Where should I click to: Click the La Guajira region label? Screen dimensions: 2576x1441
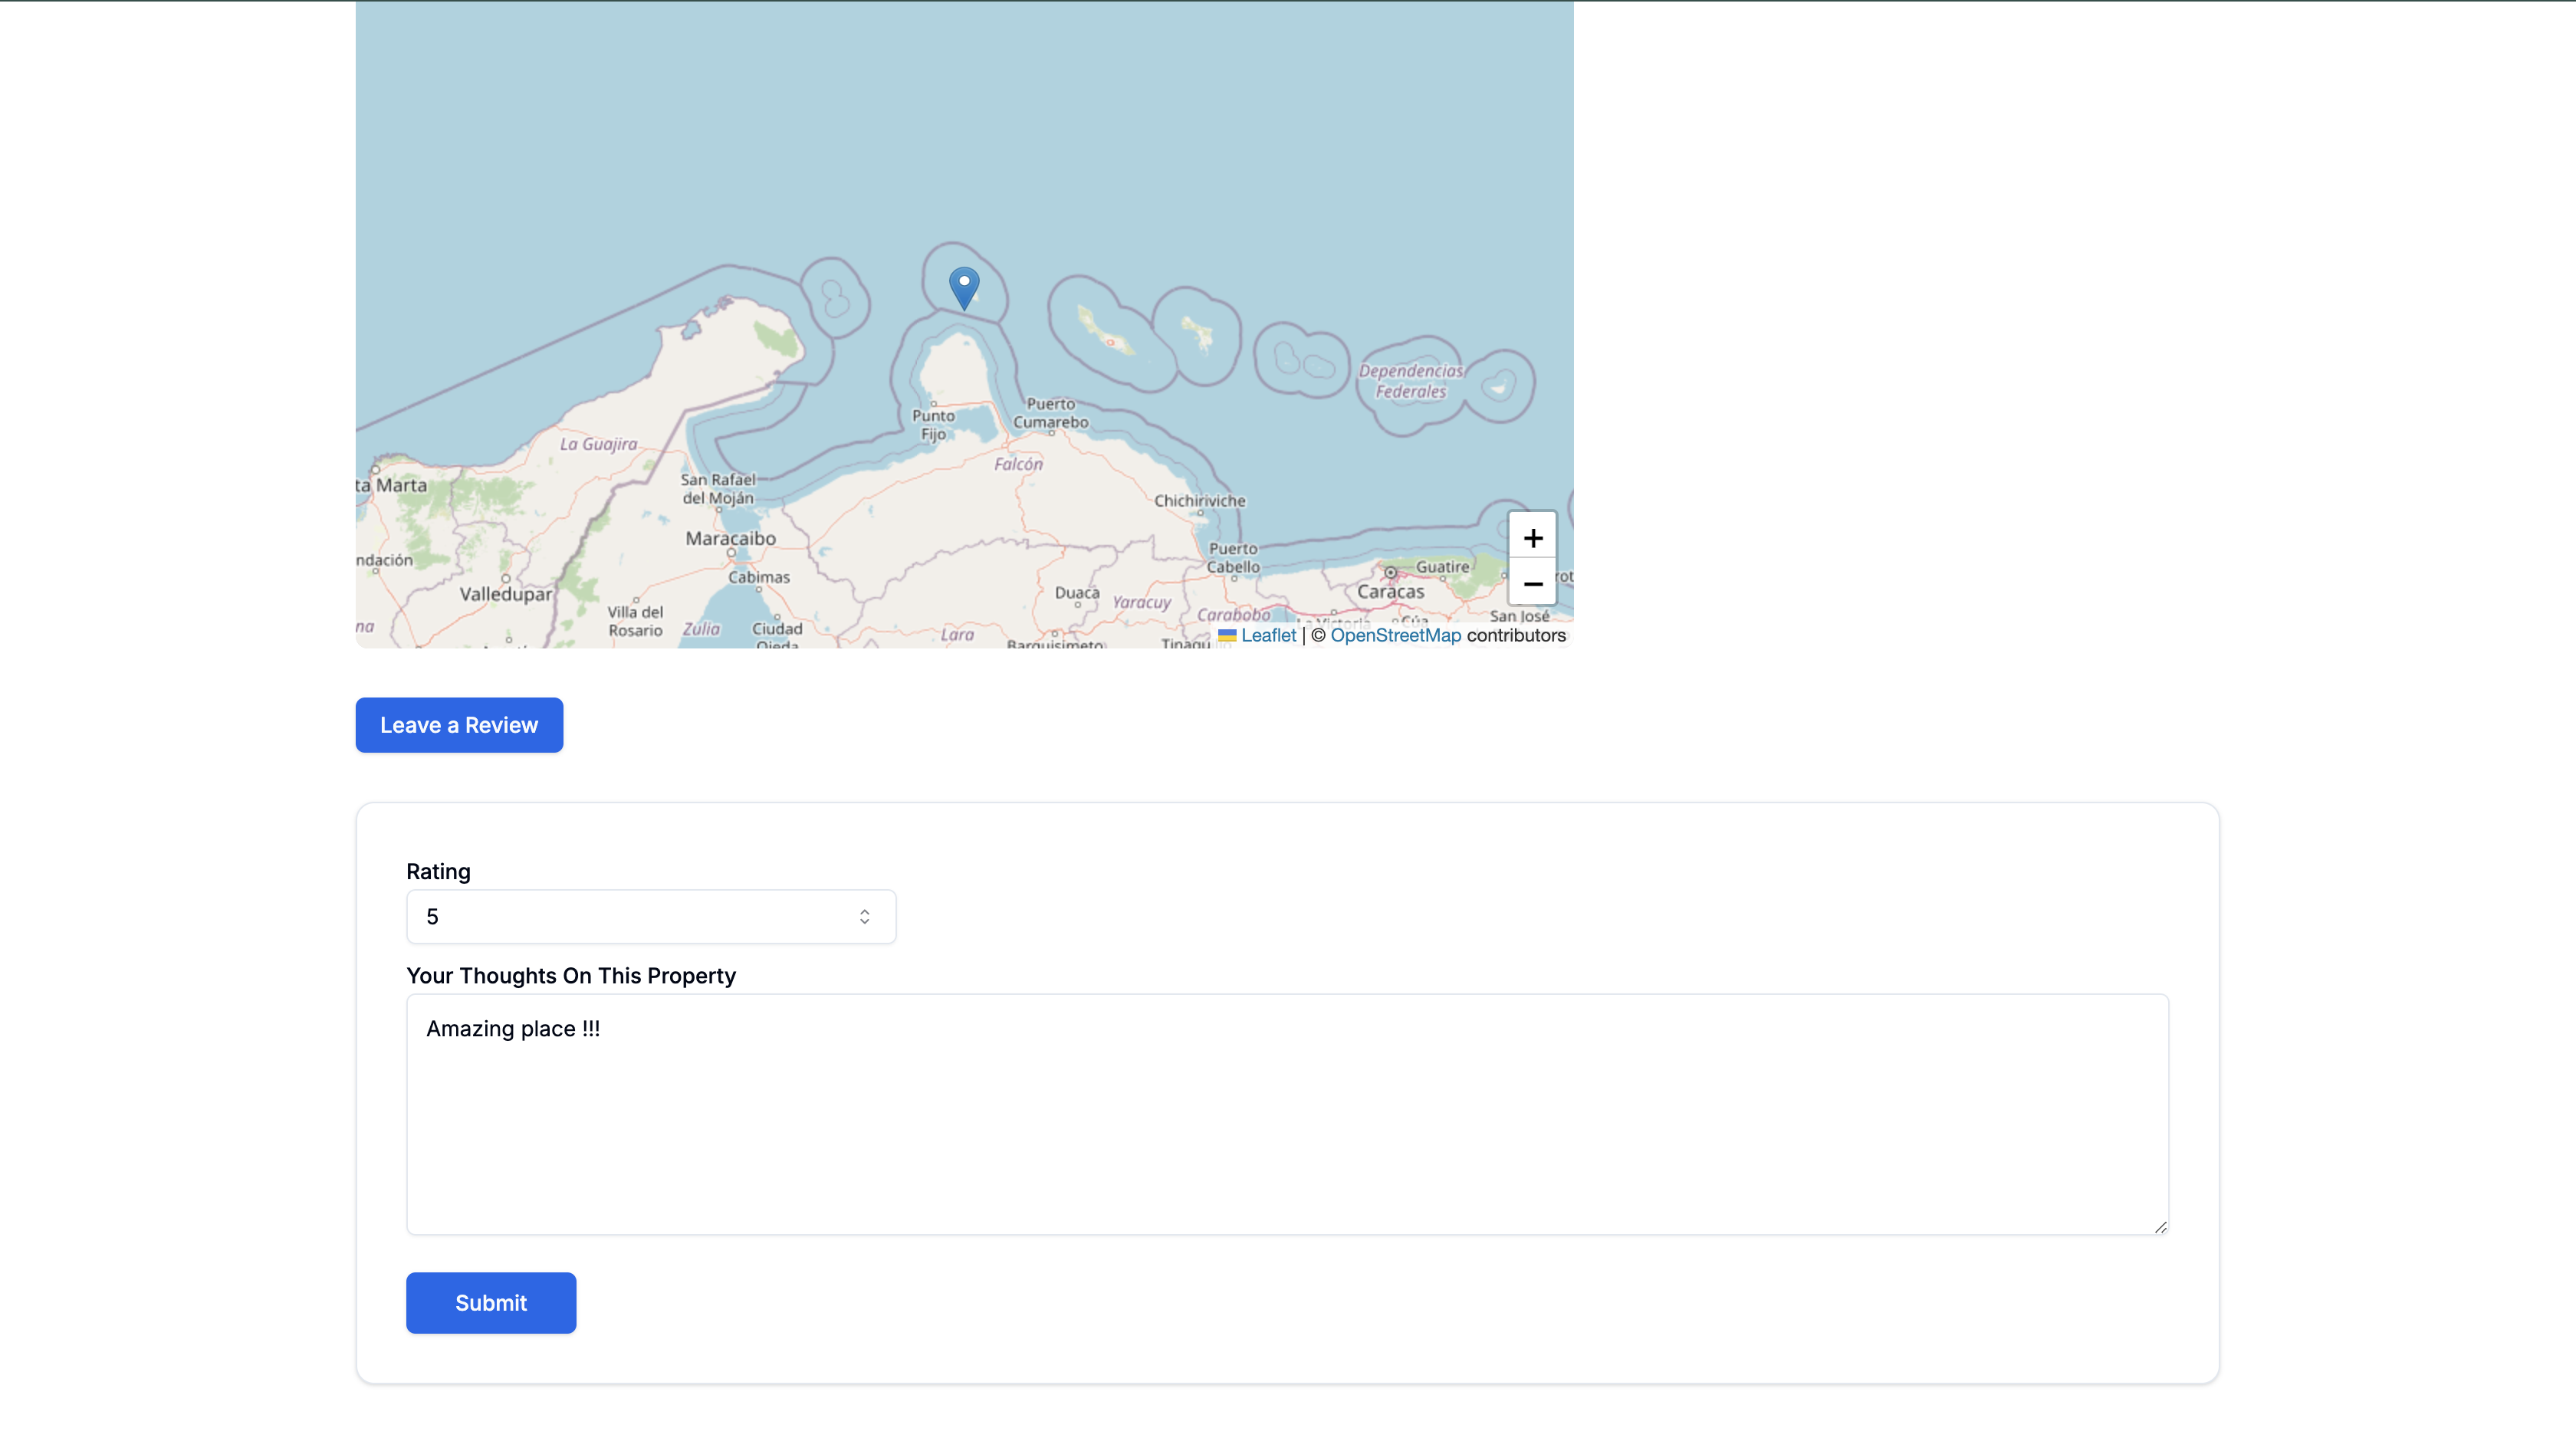(598, 444)
